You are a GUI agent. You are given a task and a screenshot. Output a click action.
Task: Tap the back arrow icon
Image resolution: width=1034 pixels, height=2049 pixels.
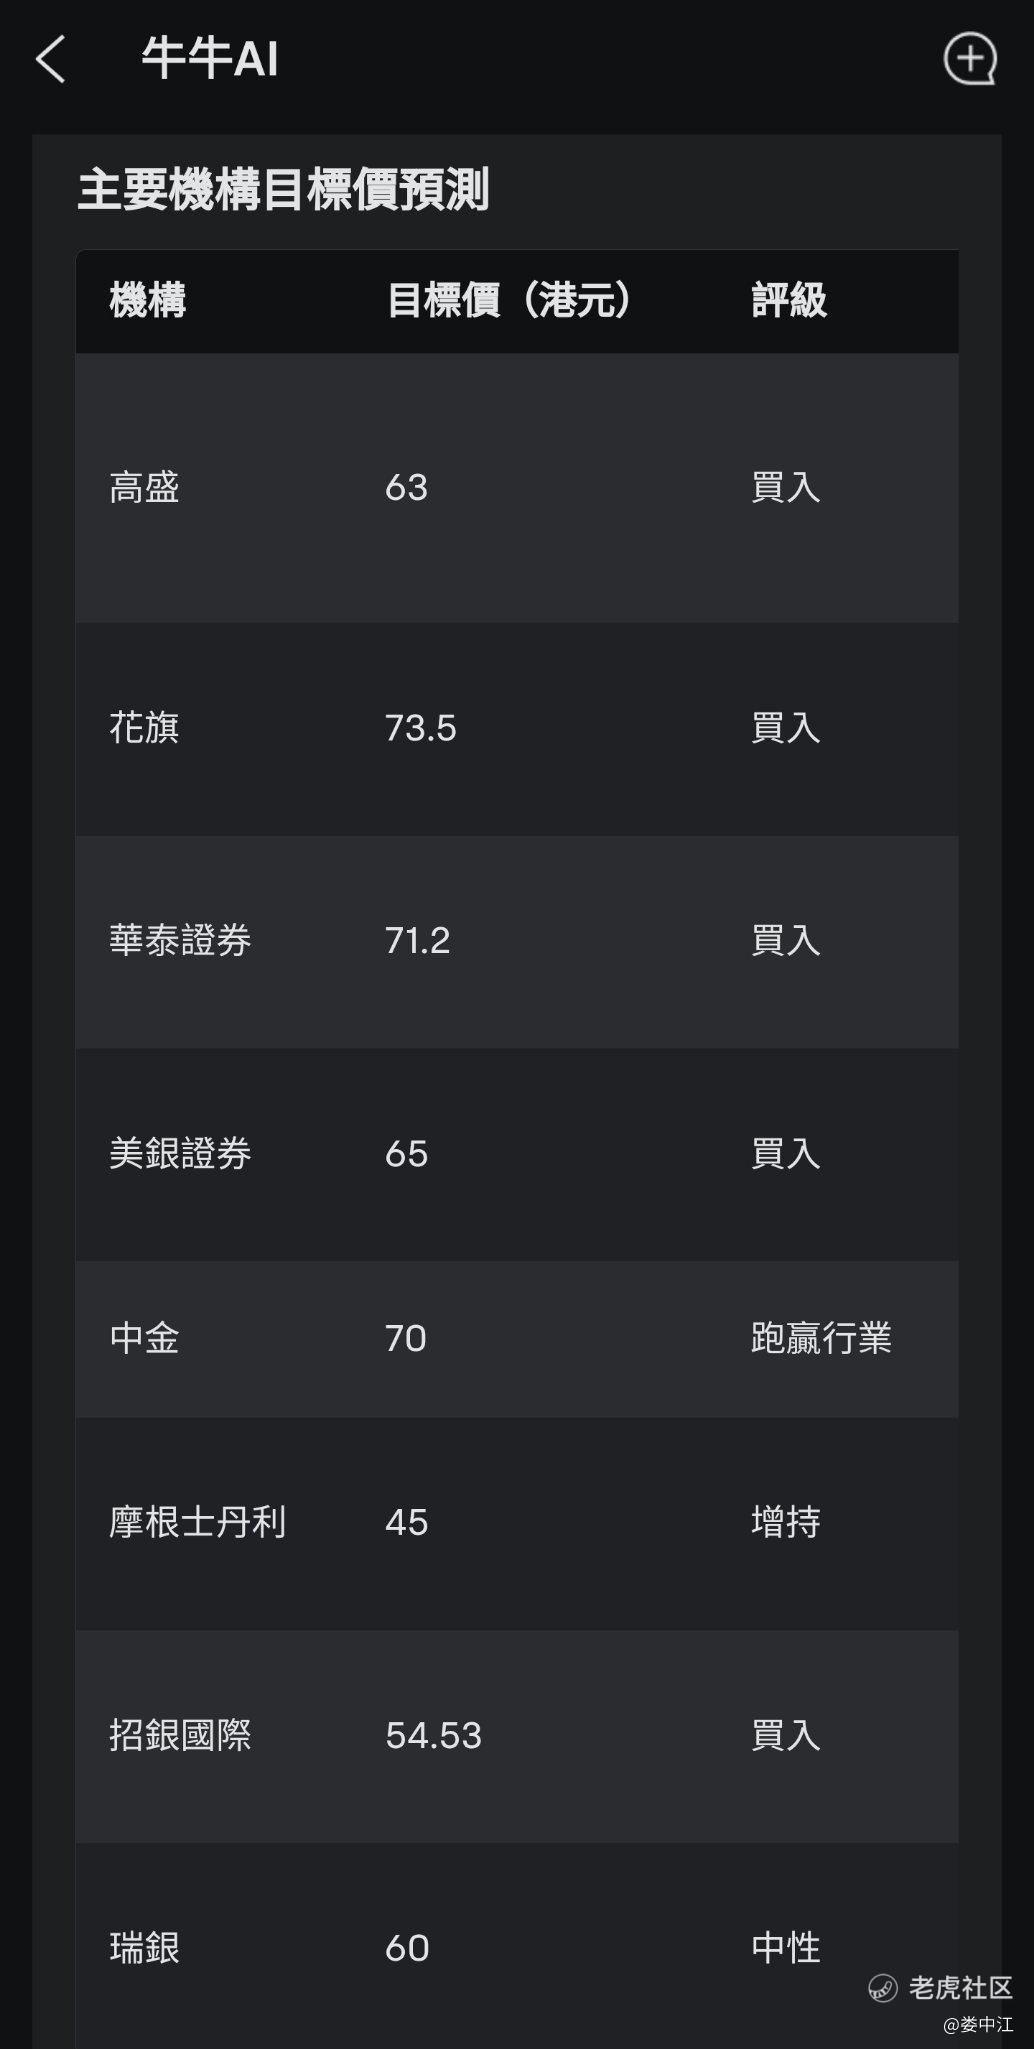51,59
